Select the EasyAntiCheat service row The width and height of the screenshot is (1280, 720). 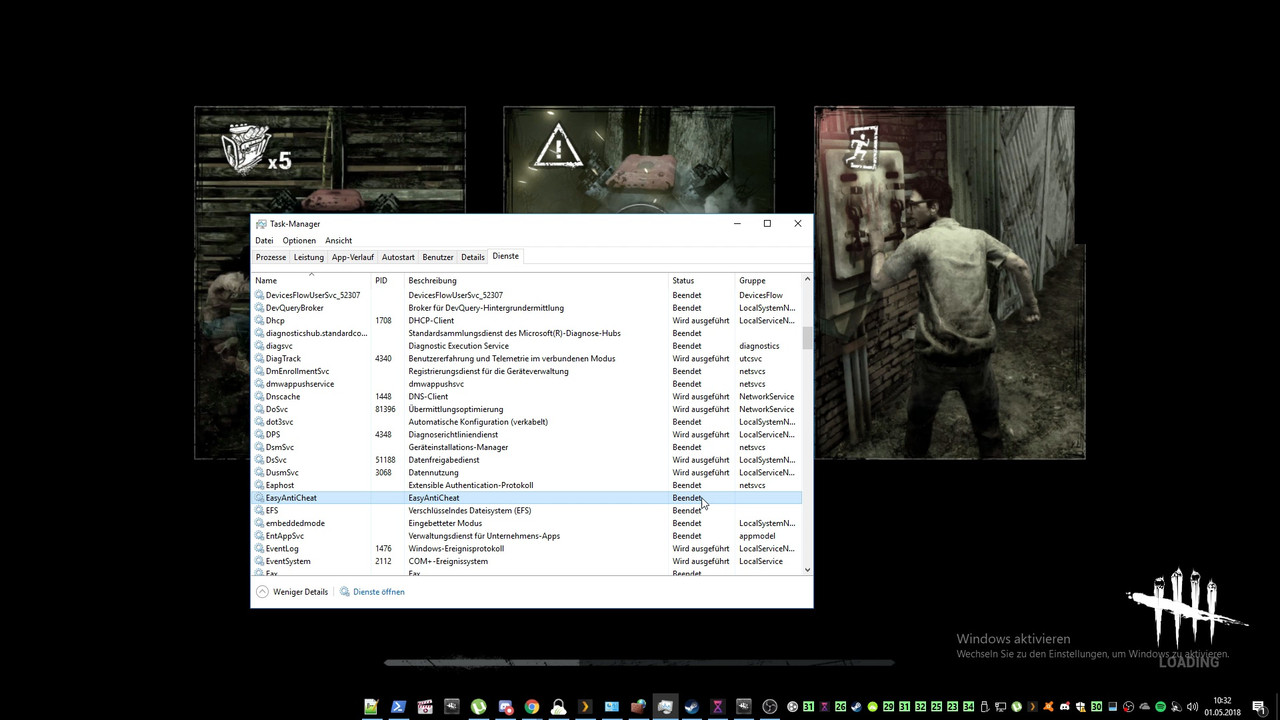(x=526, y=498)
